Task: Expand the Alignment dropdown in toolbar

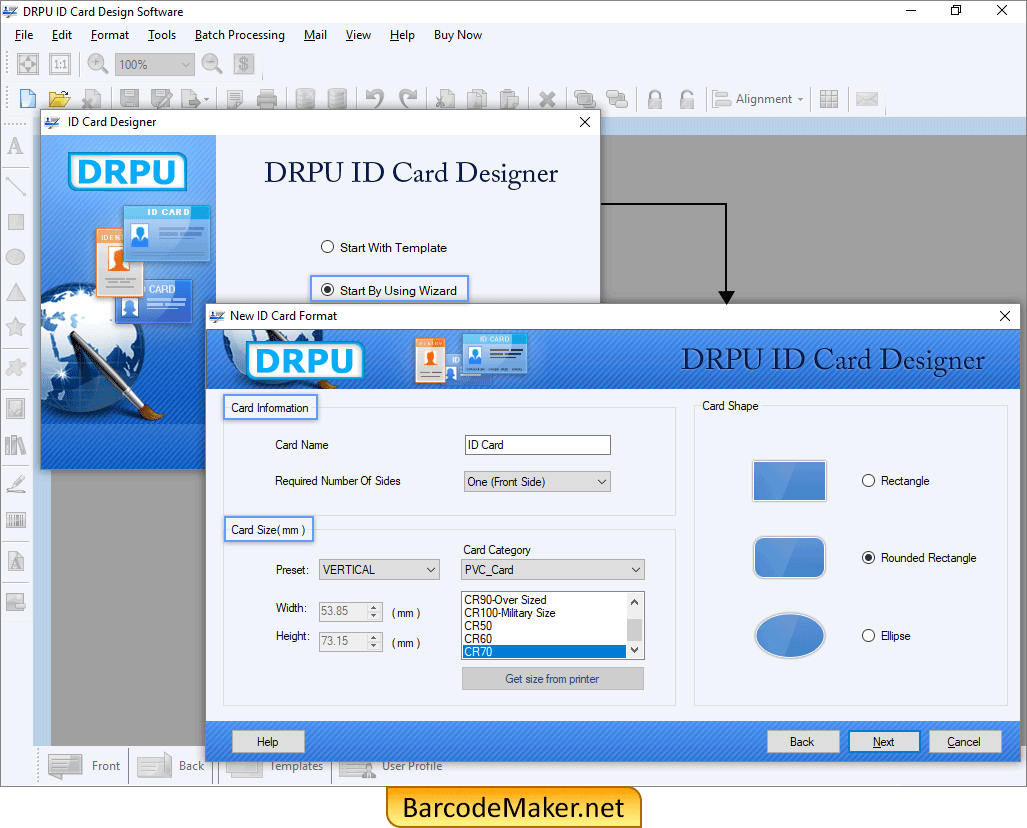Action: 758,99
